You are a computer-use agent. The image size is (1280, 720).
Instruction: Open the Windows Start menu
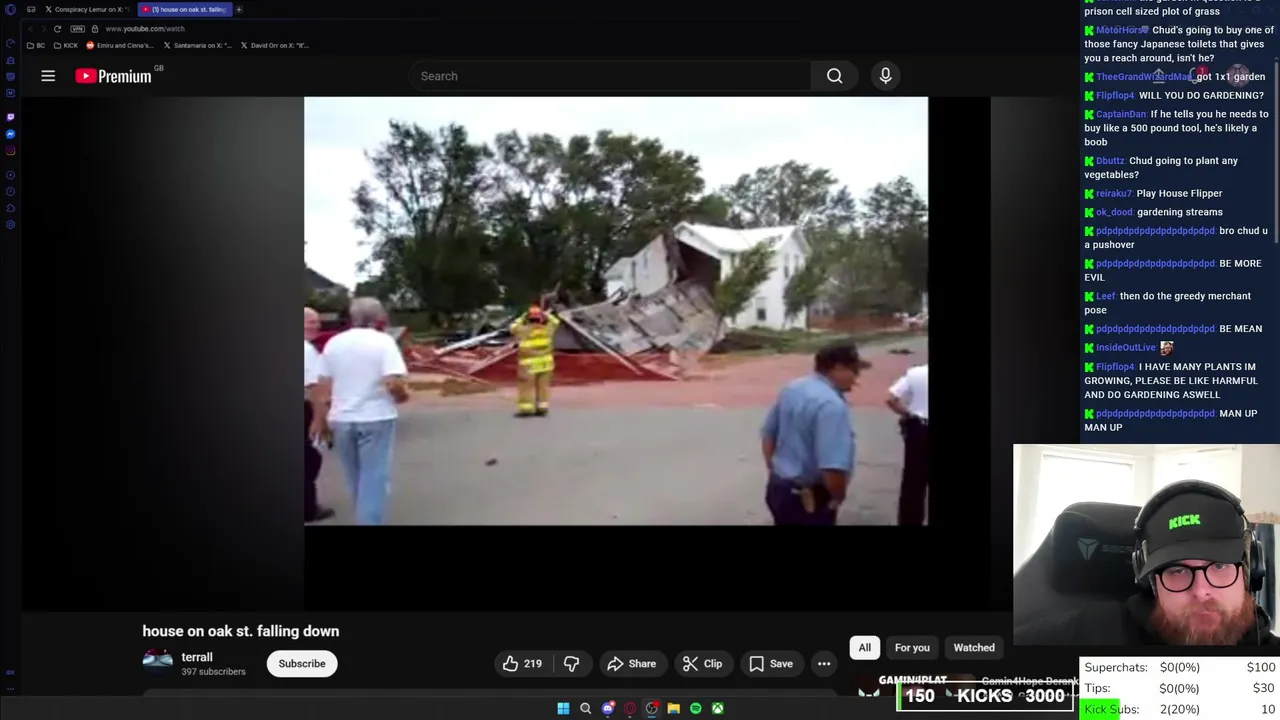[x=563, y=708]
